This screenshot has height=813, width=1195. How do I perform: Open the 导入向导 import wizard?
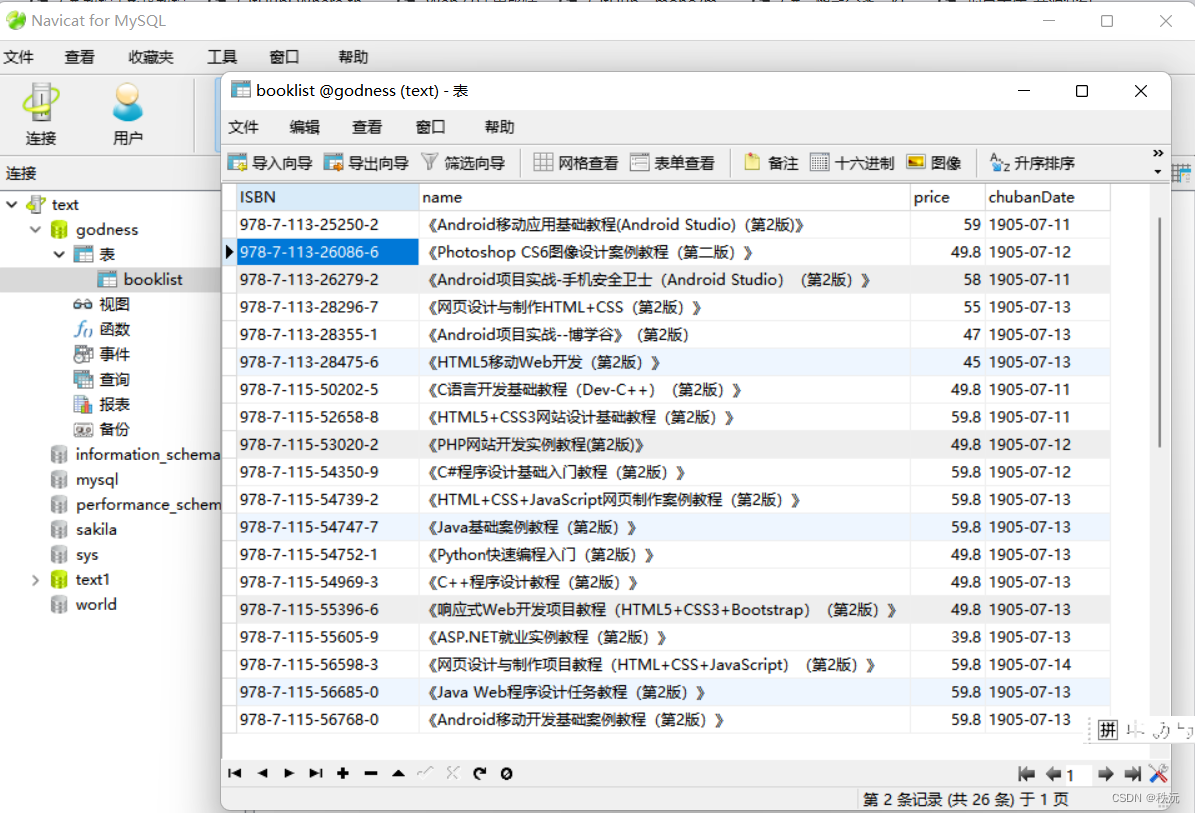tap(271, 162)
